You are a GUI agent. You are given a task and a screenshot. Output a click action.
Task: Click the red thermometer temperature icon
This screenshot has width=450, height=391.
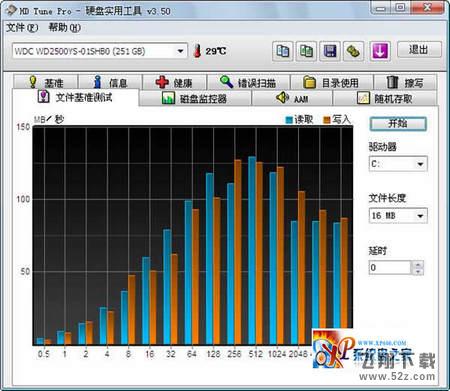(x=197, y=51)
